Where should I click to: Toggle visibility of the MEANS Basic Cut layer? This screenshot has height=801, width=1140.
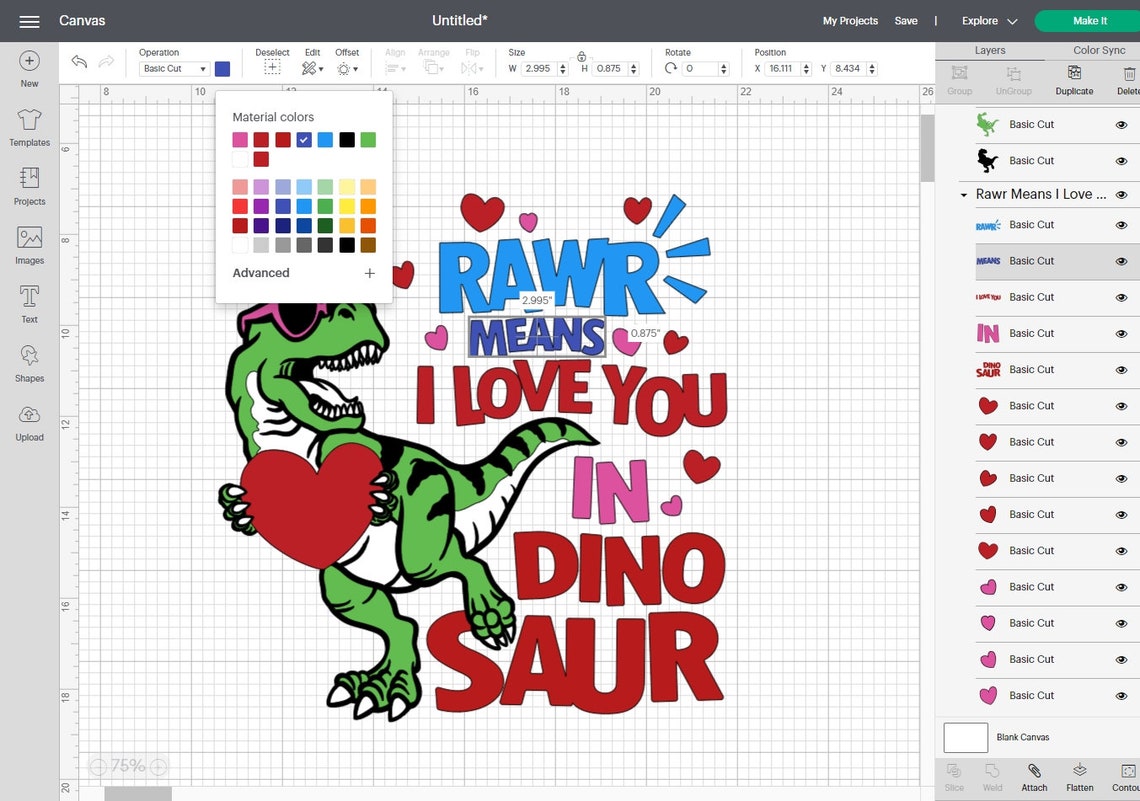[1122, 260]
